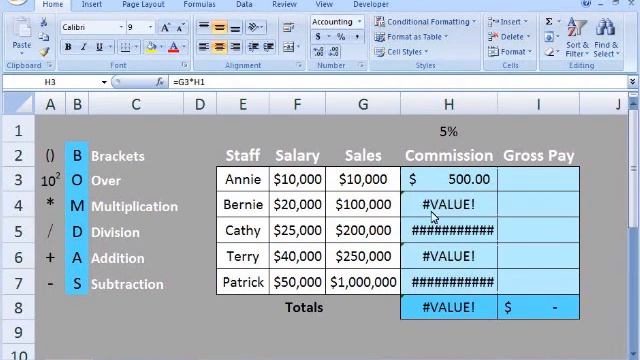Open the font size dropdown
Image resolution: width=640 pixels, height=360 pixels.
[x=150, y=27]
